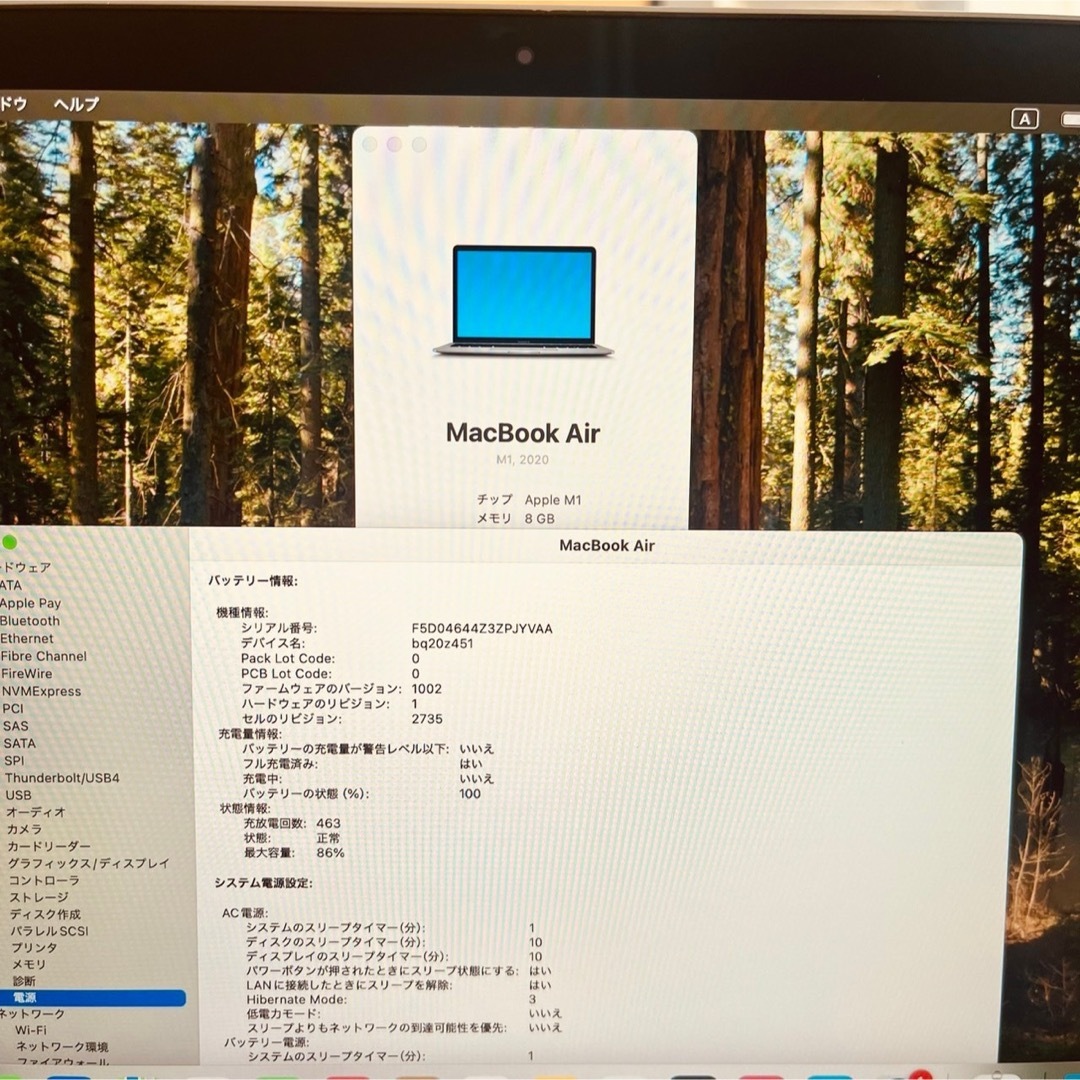Image resolution: width=1080 pixels, height=1080 pixels.
Task: Select Wi-Fi in the sidebar
Action: 31,1030
